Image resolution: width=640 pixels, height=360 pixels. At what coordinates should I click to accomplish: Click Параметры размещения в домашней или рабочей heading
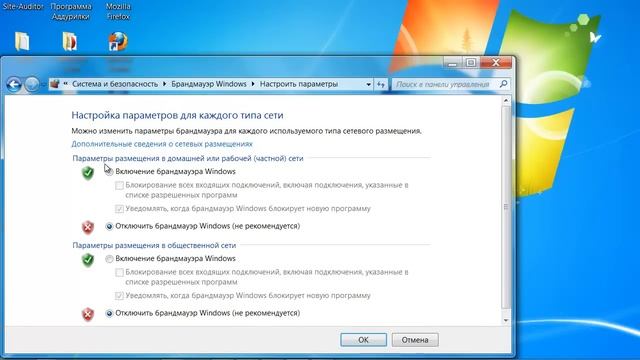pos(188,158)
